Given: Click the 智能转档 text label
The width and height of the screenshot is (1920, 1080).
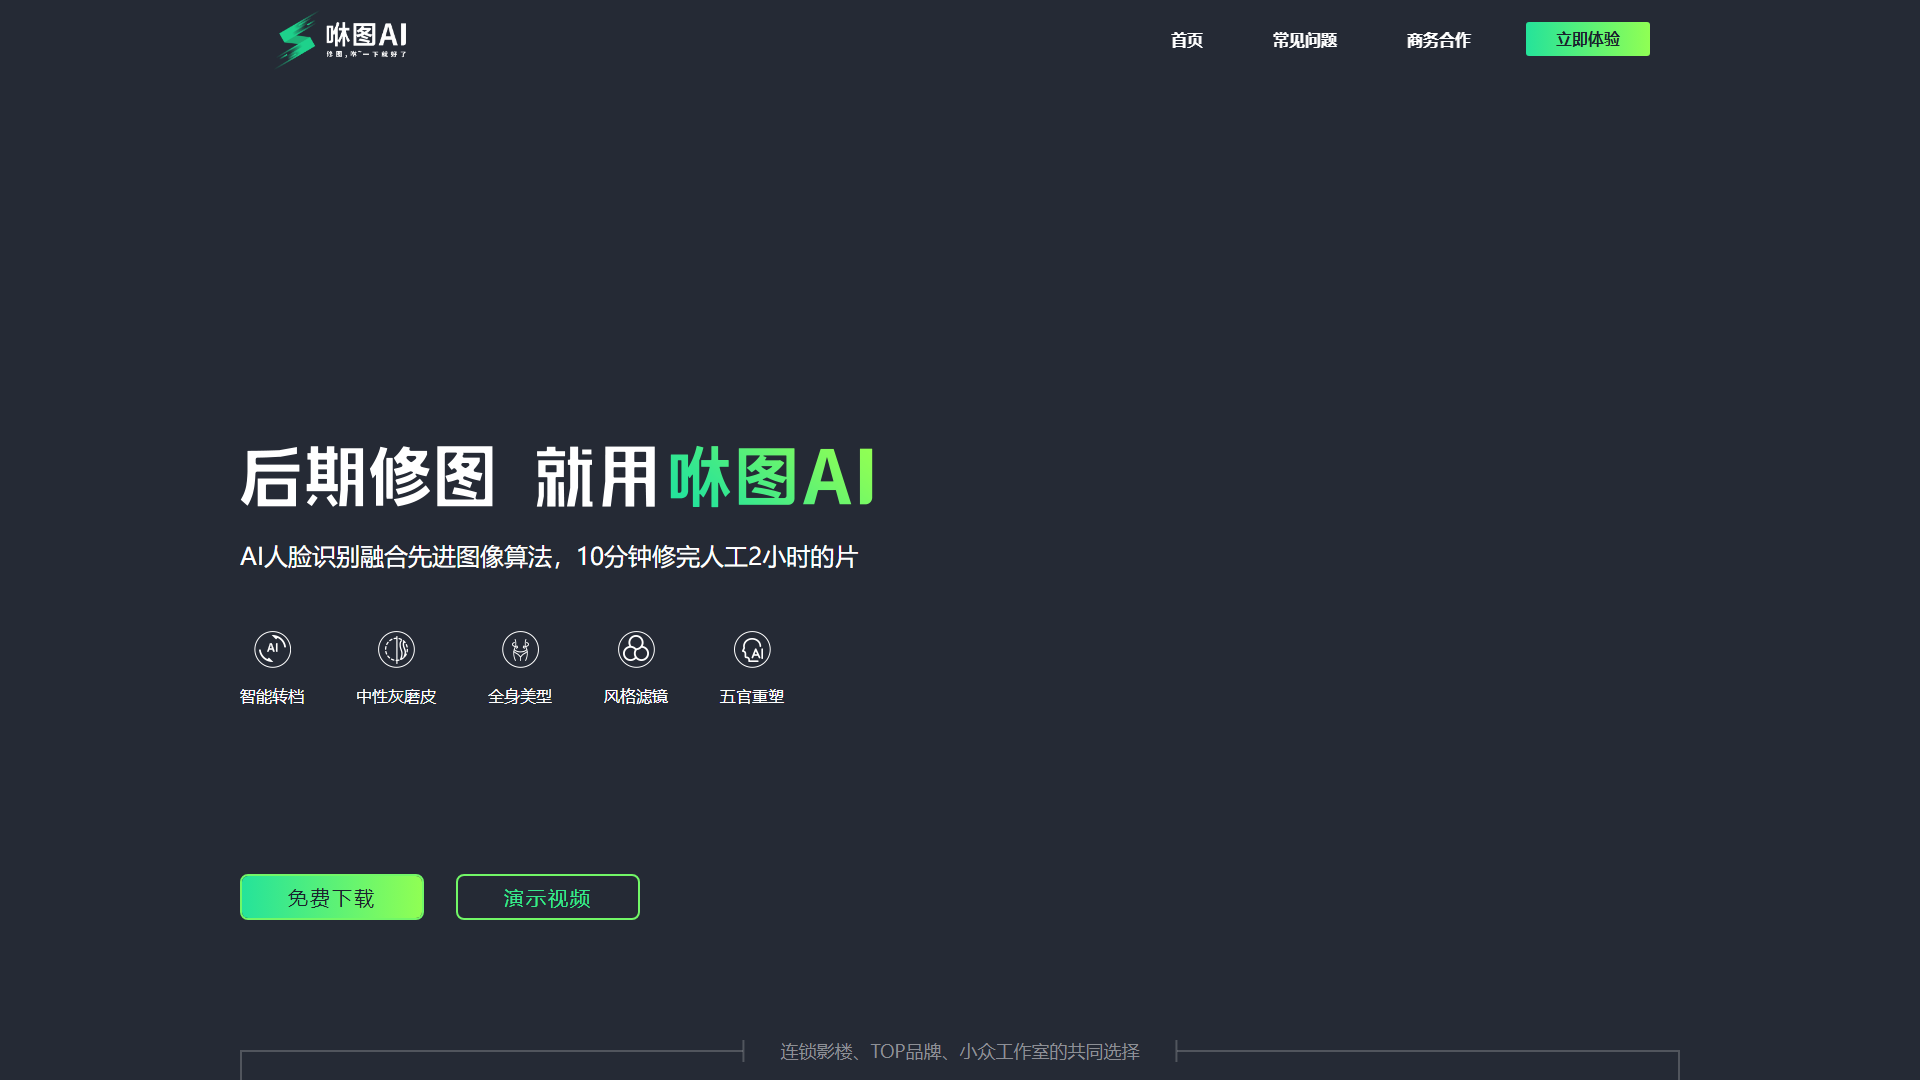Looking at the screenshot, I should [x=272, y=697].
